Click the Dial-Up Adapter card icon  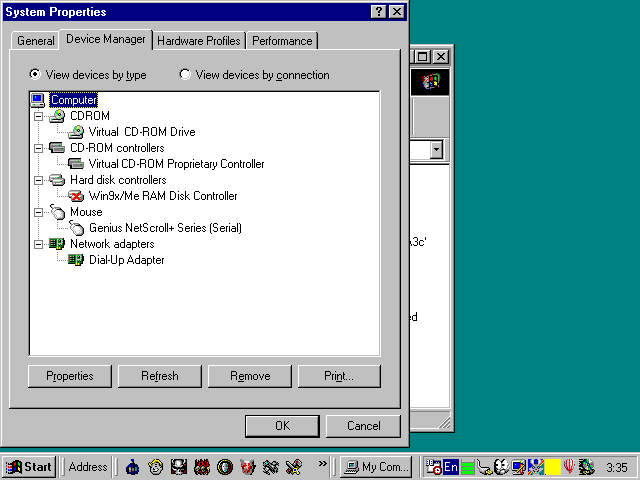tap(76, 260)
